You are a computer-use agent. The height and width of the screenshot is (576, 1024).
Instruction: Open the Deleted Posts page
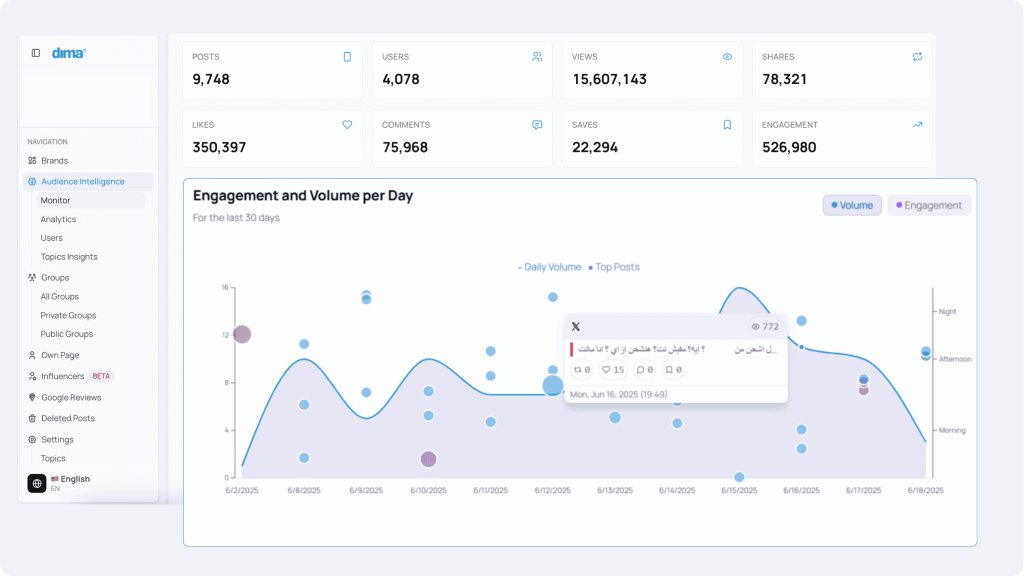68,418
